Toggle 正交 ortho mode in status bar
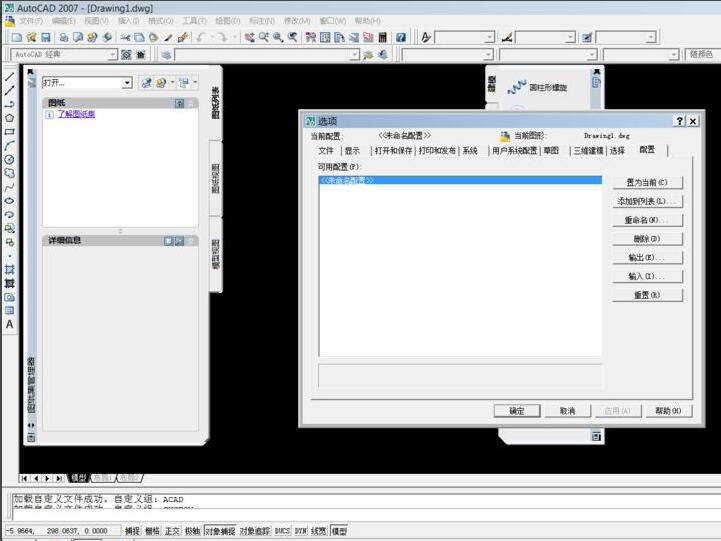 (x=172, y=531)
